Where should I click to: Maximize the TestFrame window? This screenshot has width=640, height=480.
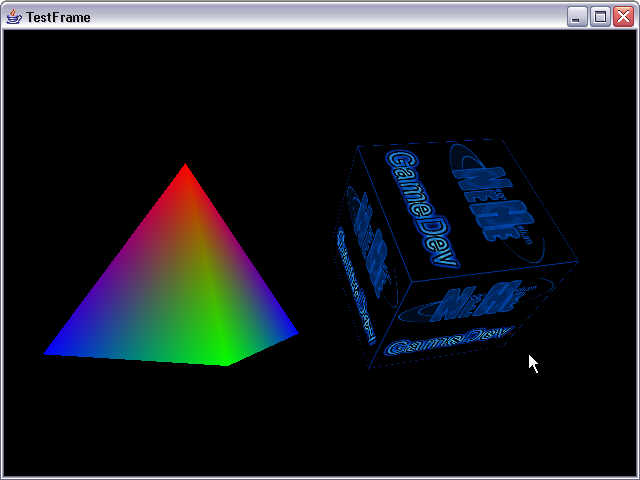point(600,17)
